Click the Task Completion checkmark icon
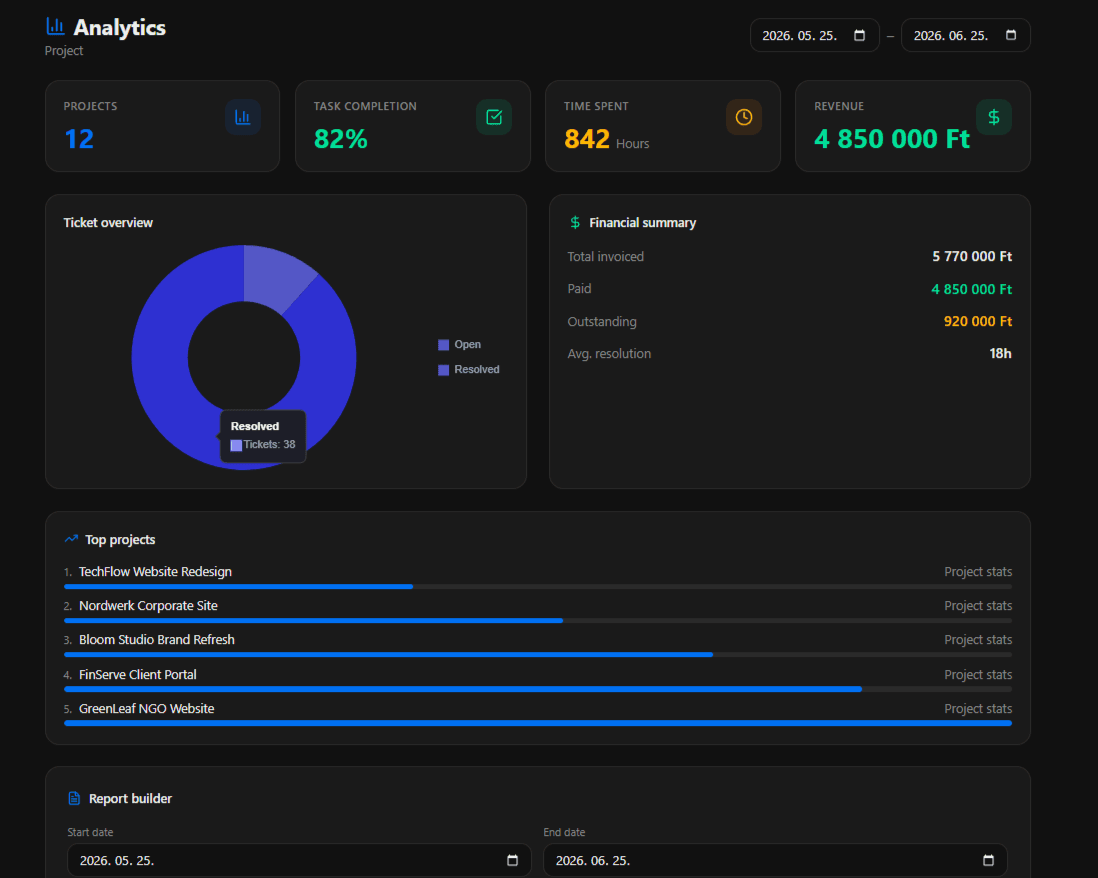Image resolution: width=1098 pixels, height=878 pixels. [x=494, y=117]
